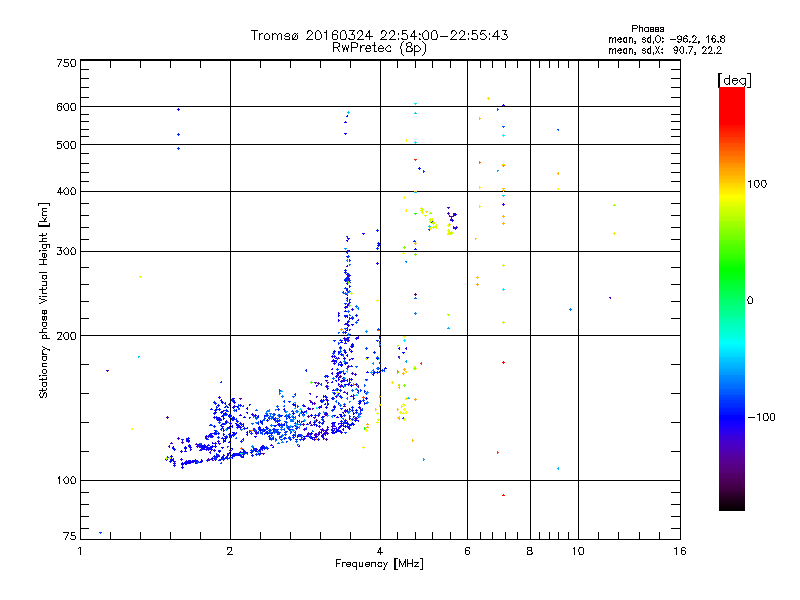Click the y-axis tick label '300'
This screenshot has height=600, width=800.
point(67,252)
